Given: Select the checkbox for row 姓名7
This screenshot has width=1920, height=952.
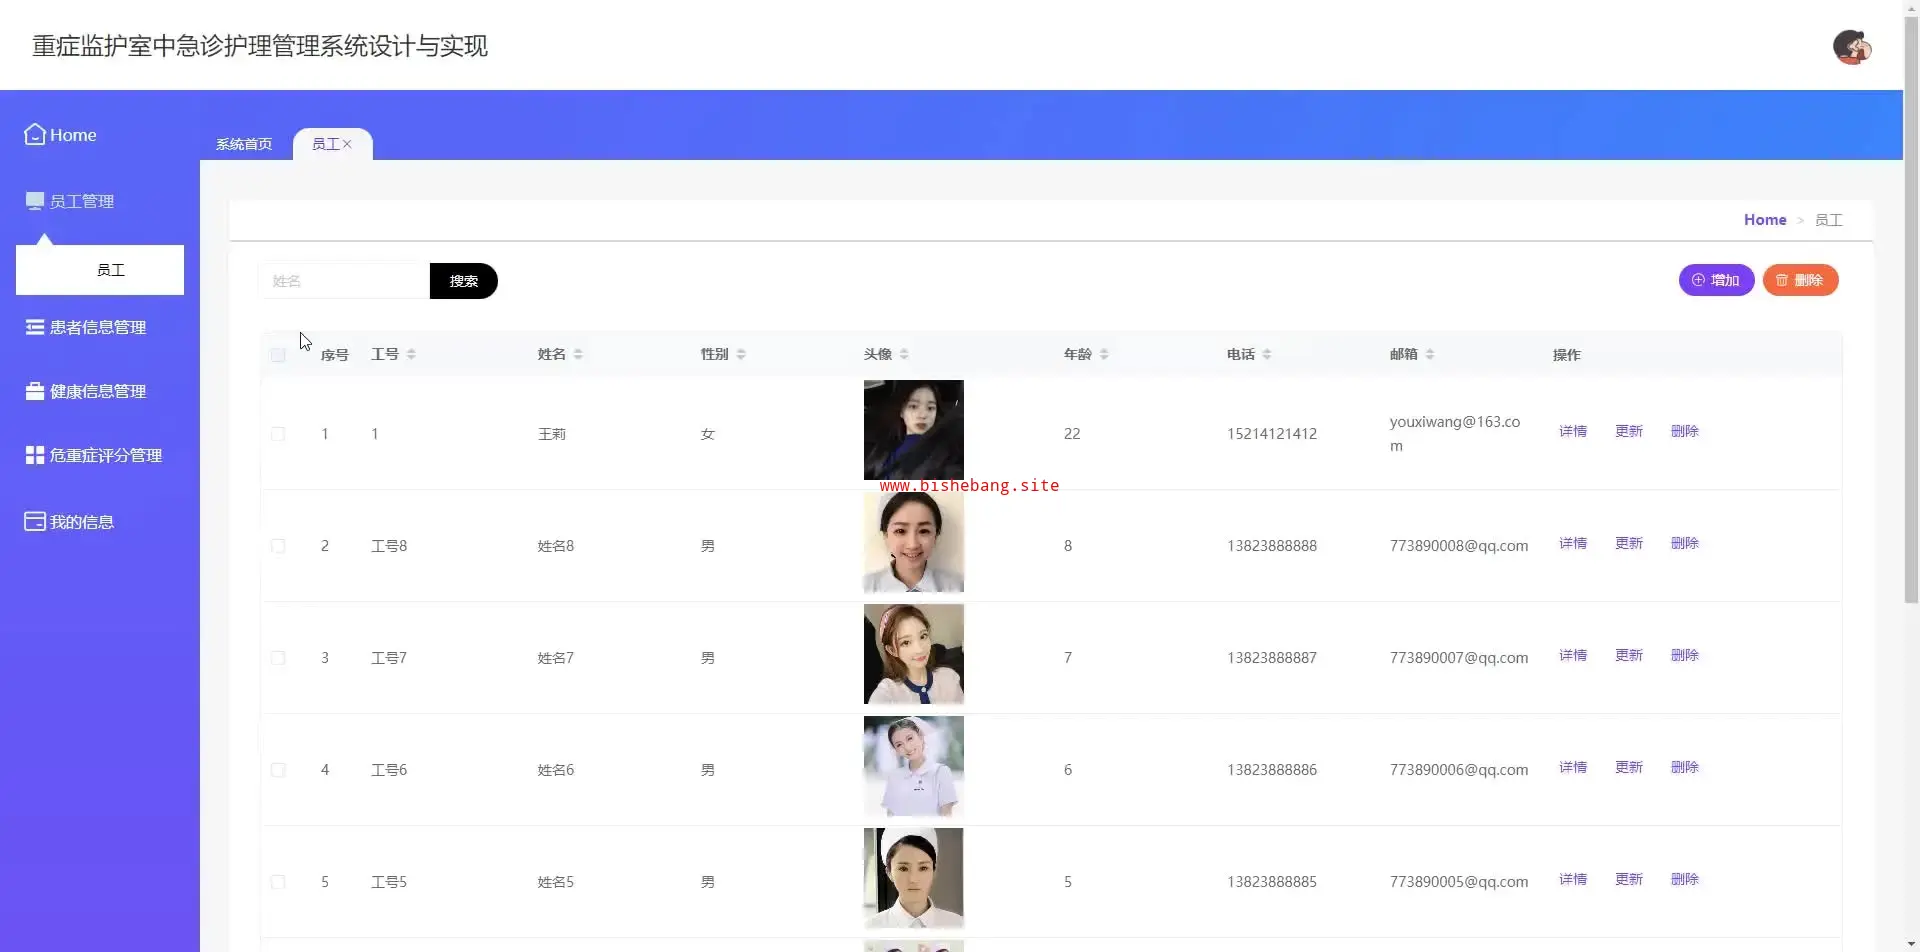Looking at the screenshot, I should tap(278, 658).
